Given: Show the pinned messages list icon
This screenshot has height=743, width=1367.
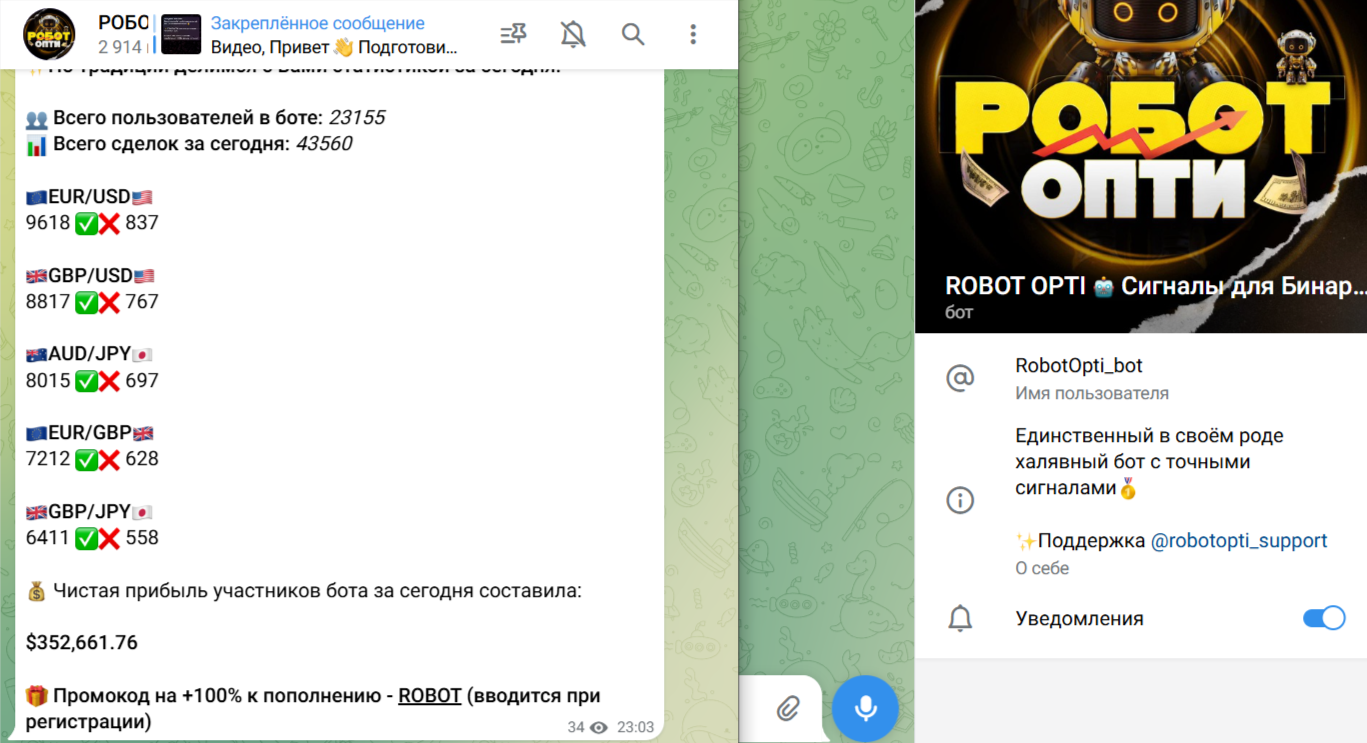Looking at the screenshot, I should click(x=513, y=35).
